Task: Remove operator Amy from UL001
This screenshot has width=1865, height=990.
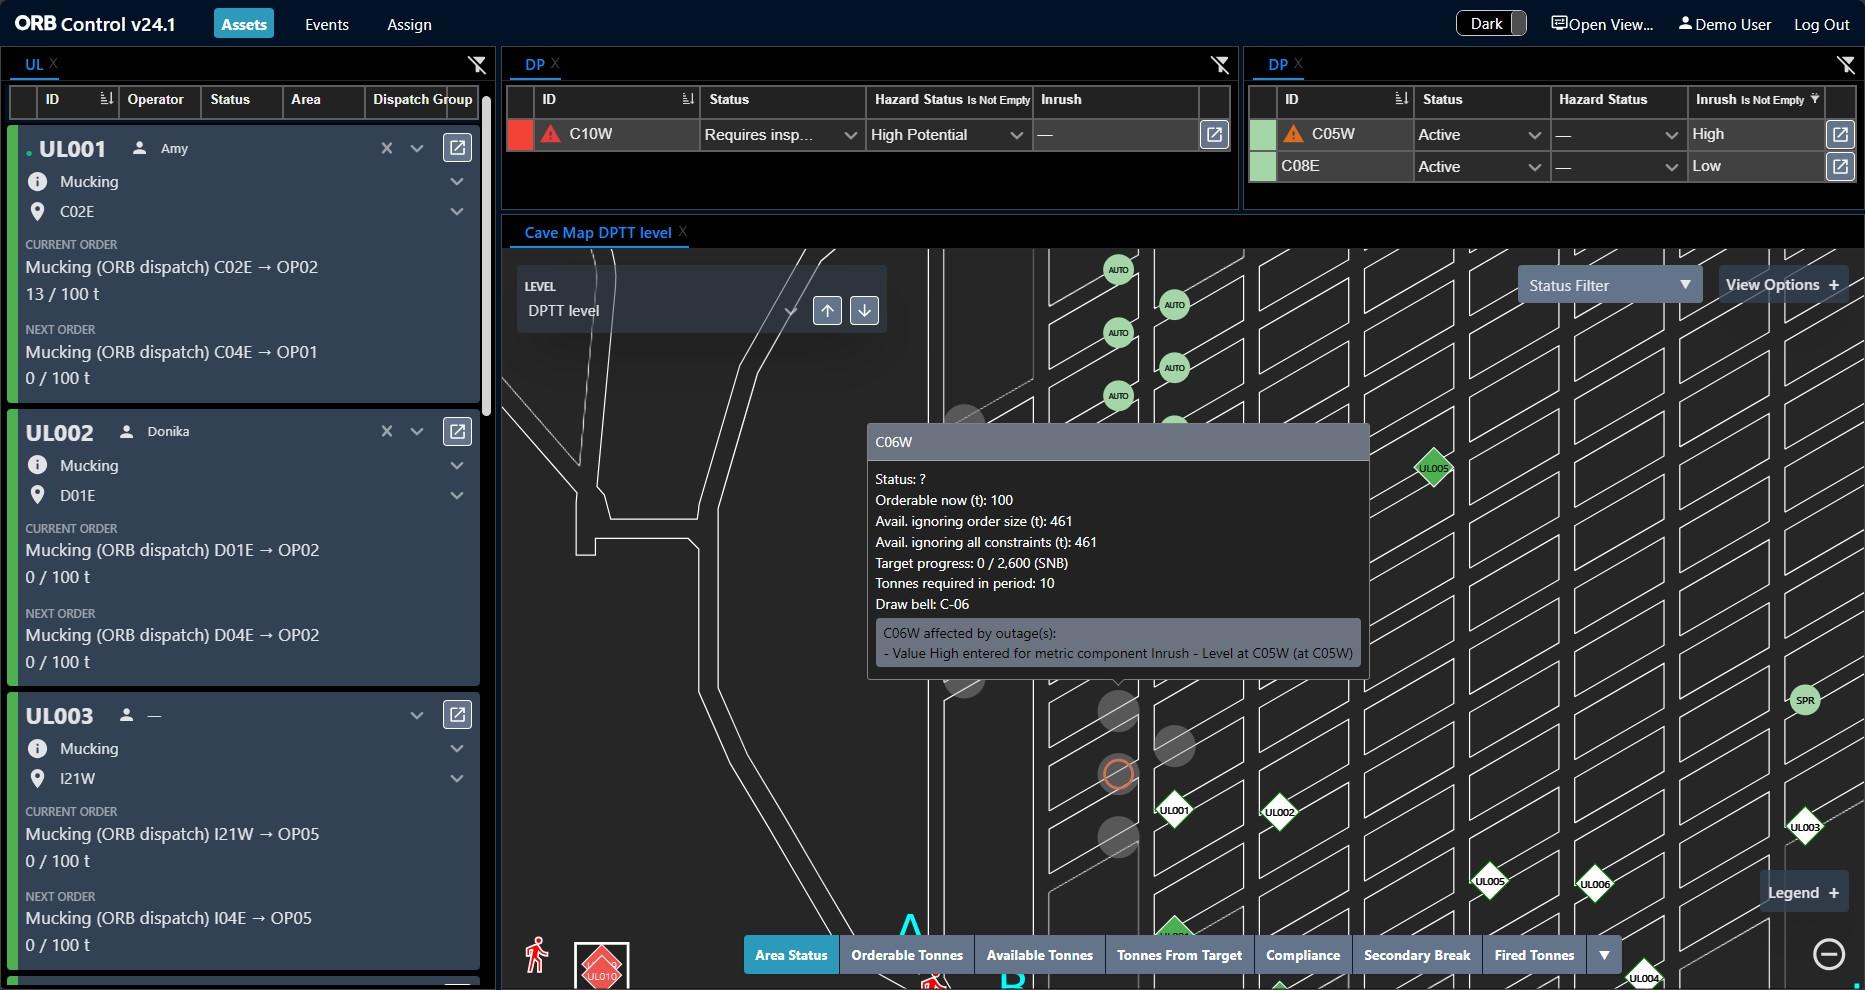Action: [387, 148]
